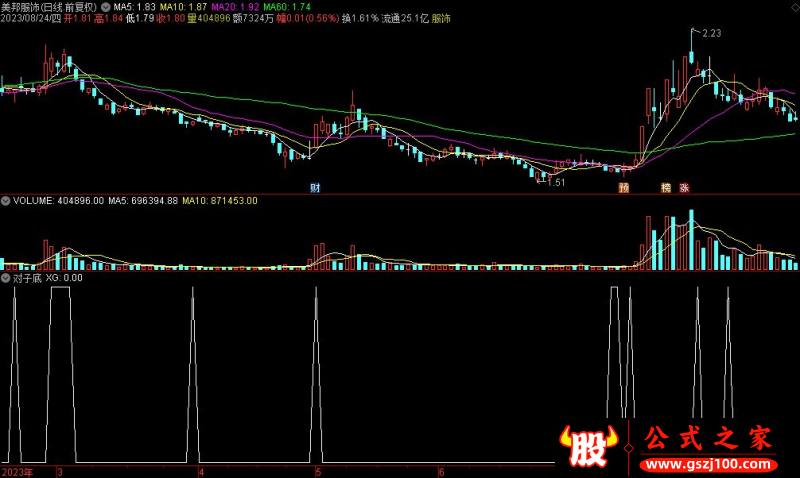The width and height of the screenshot is (800, 478).
Task: Select month 3 on the time axis
Action: (60, 472)
